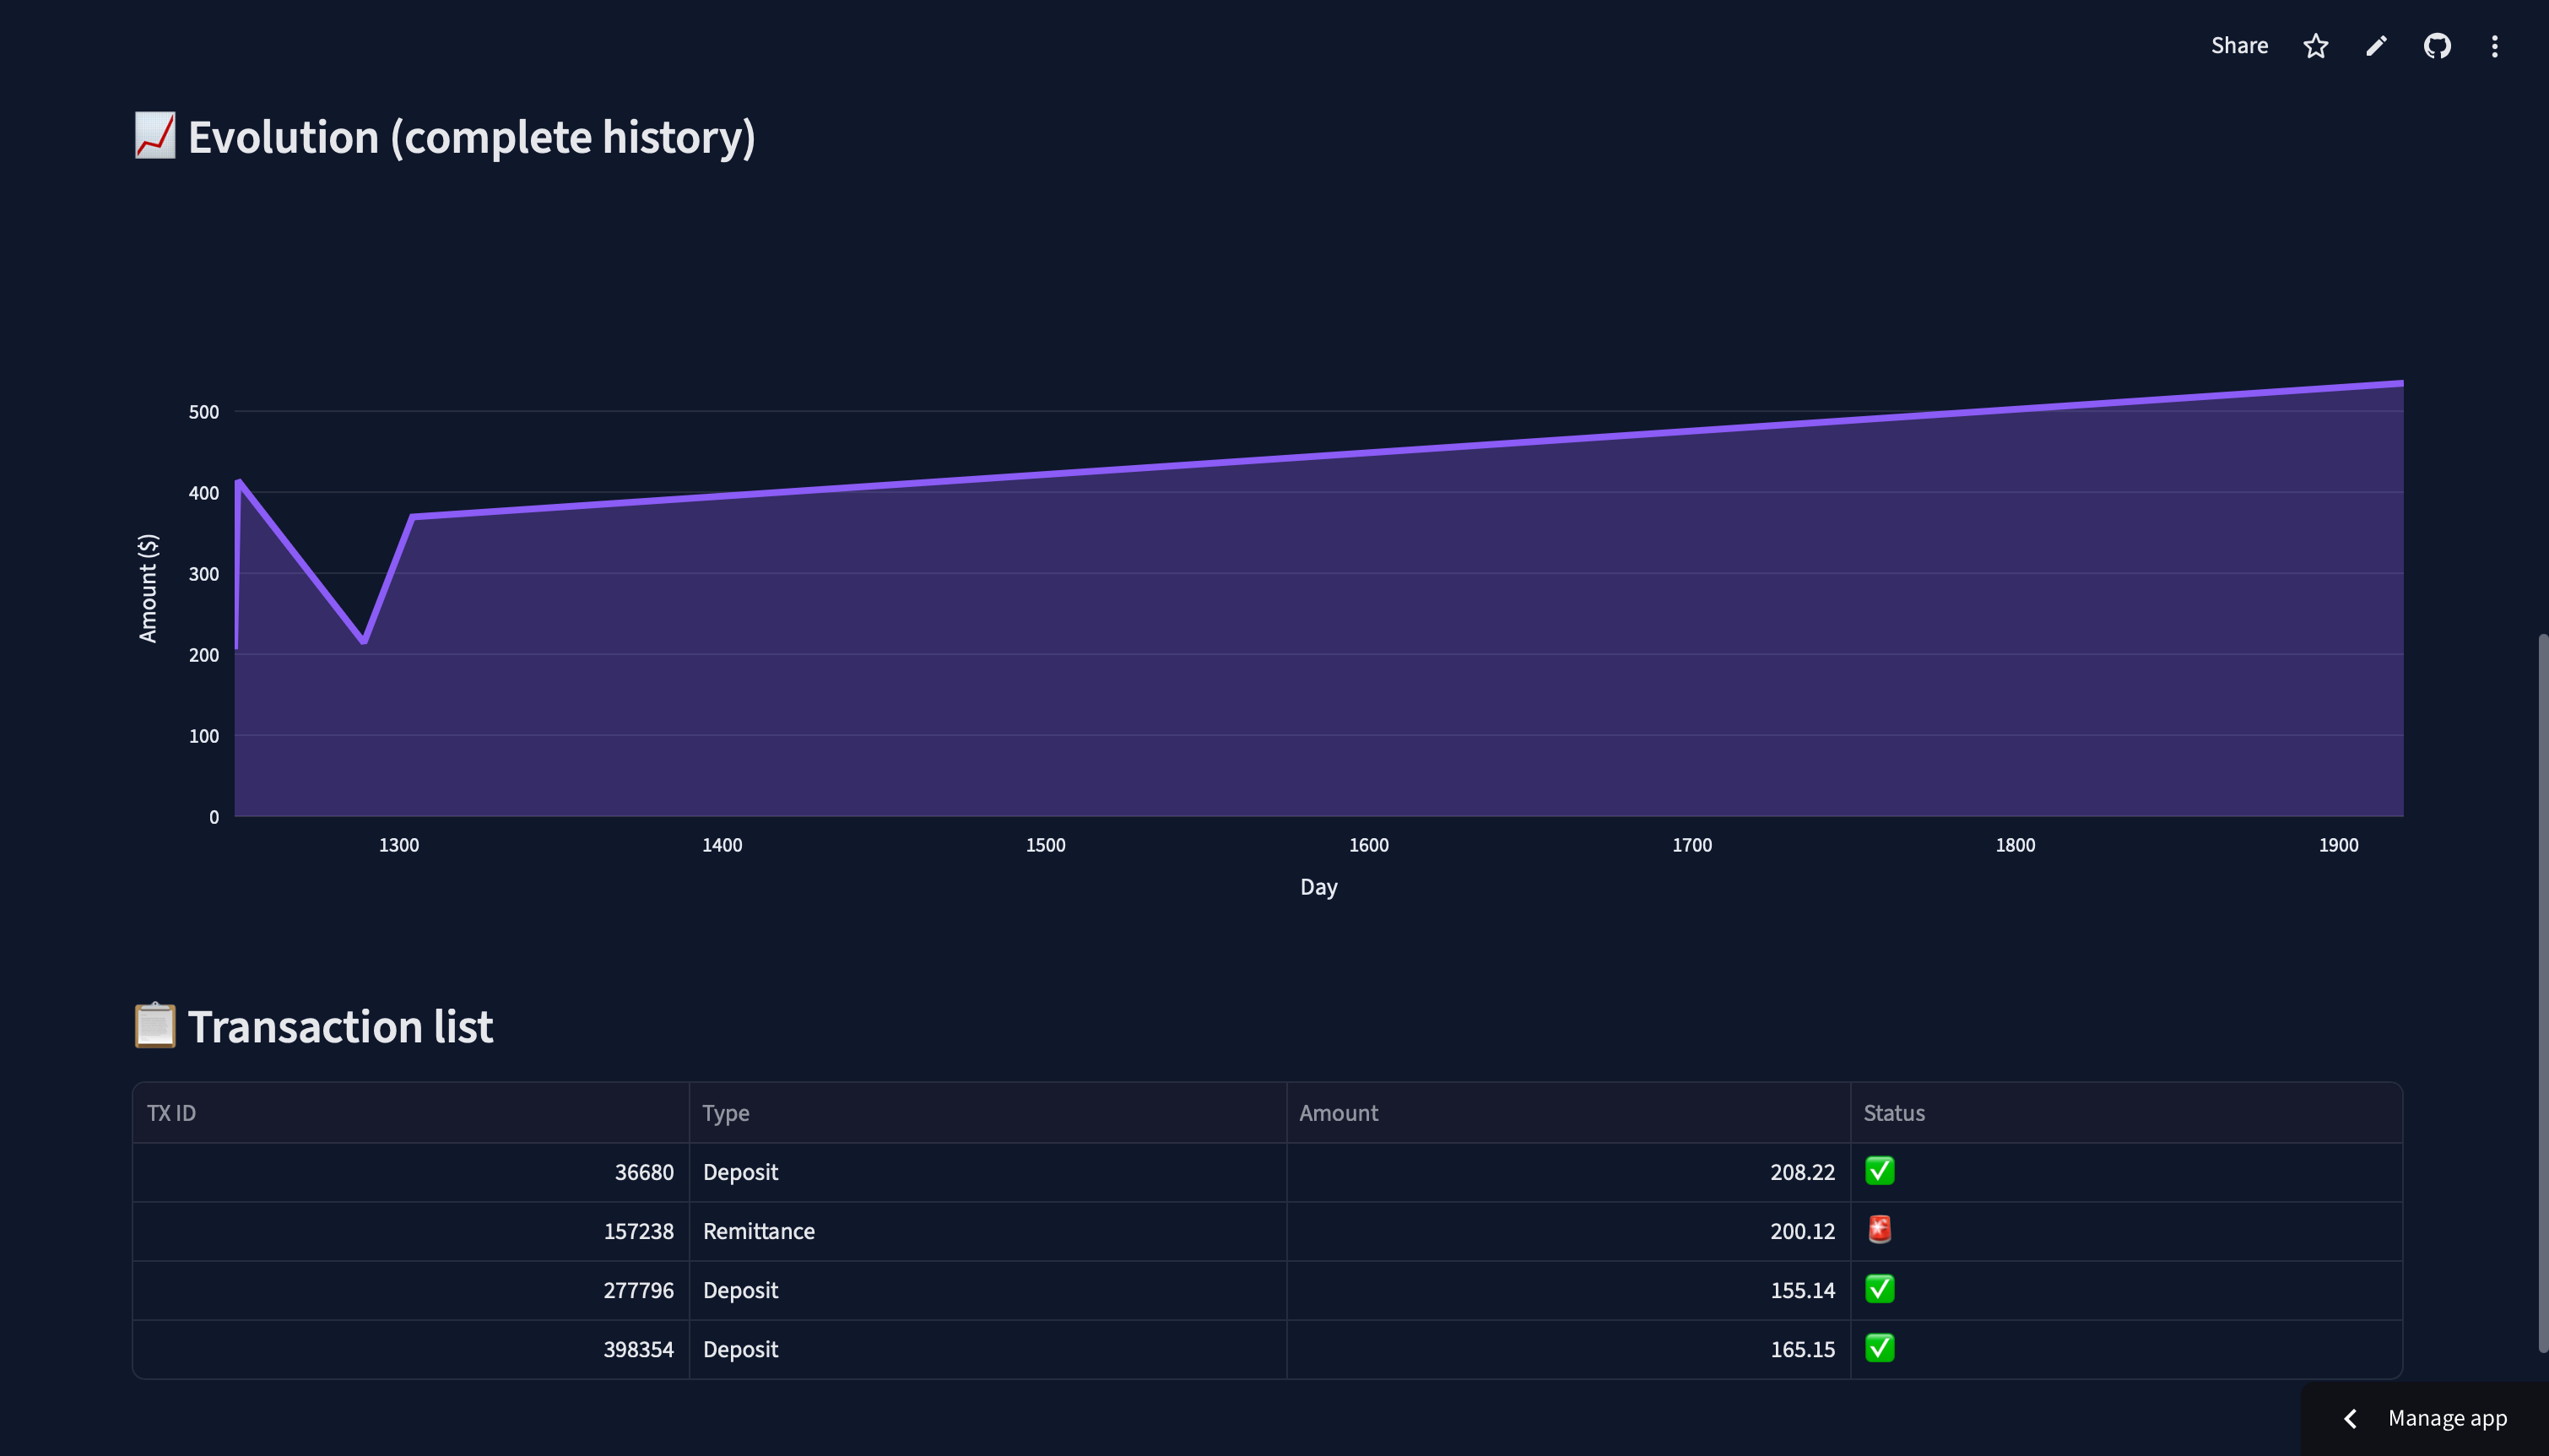The height and width of the screenshot is (1456, 2549).
Task: Click the chart emoji beside Evolution heading
Action: click(155, 136)
